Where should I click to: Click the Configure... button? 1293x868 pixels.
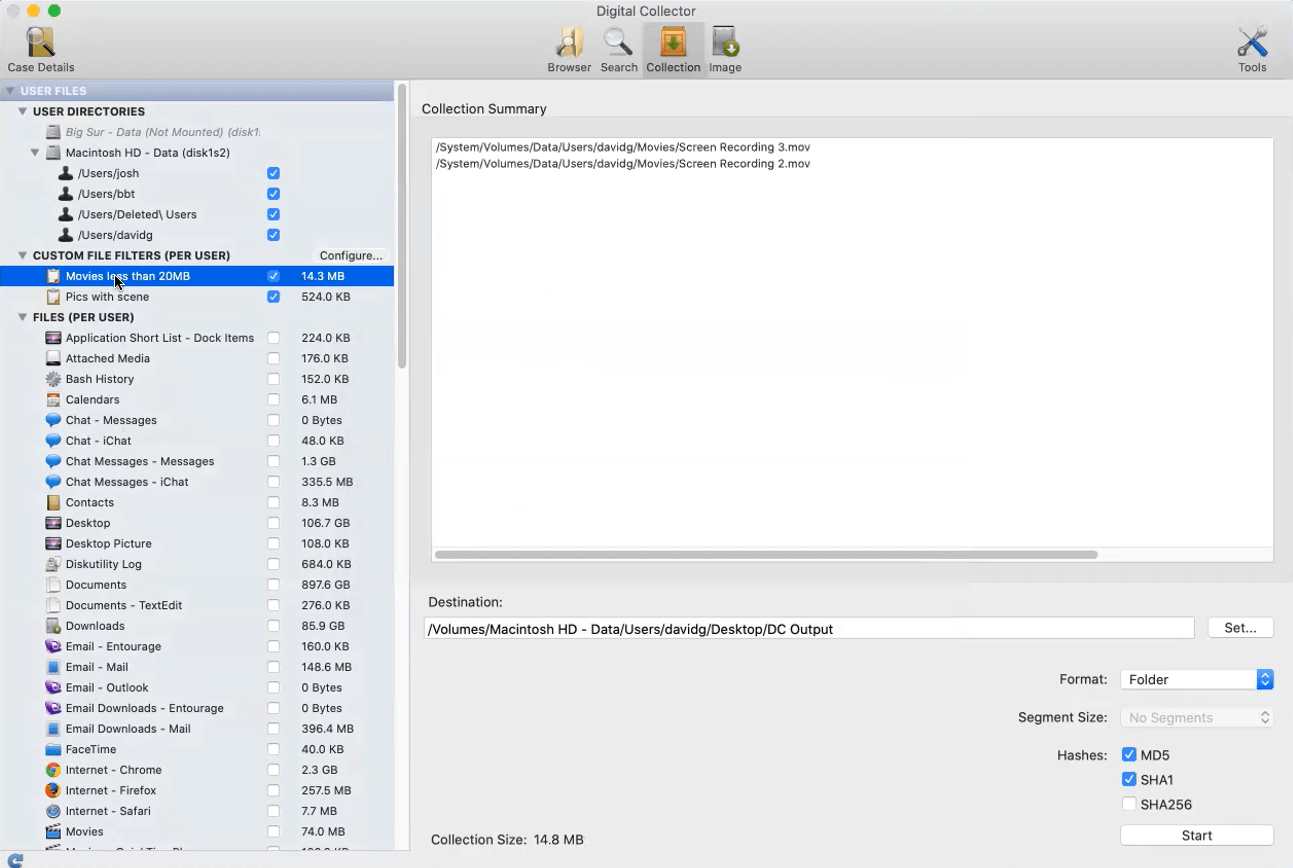351,256
